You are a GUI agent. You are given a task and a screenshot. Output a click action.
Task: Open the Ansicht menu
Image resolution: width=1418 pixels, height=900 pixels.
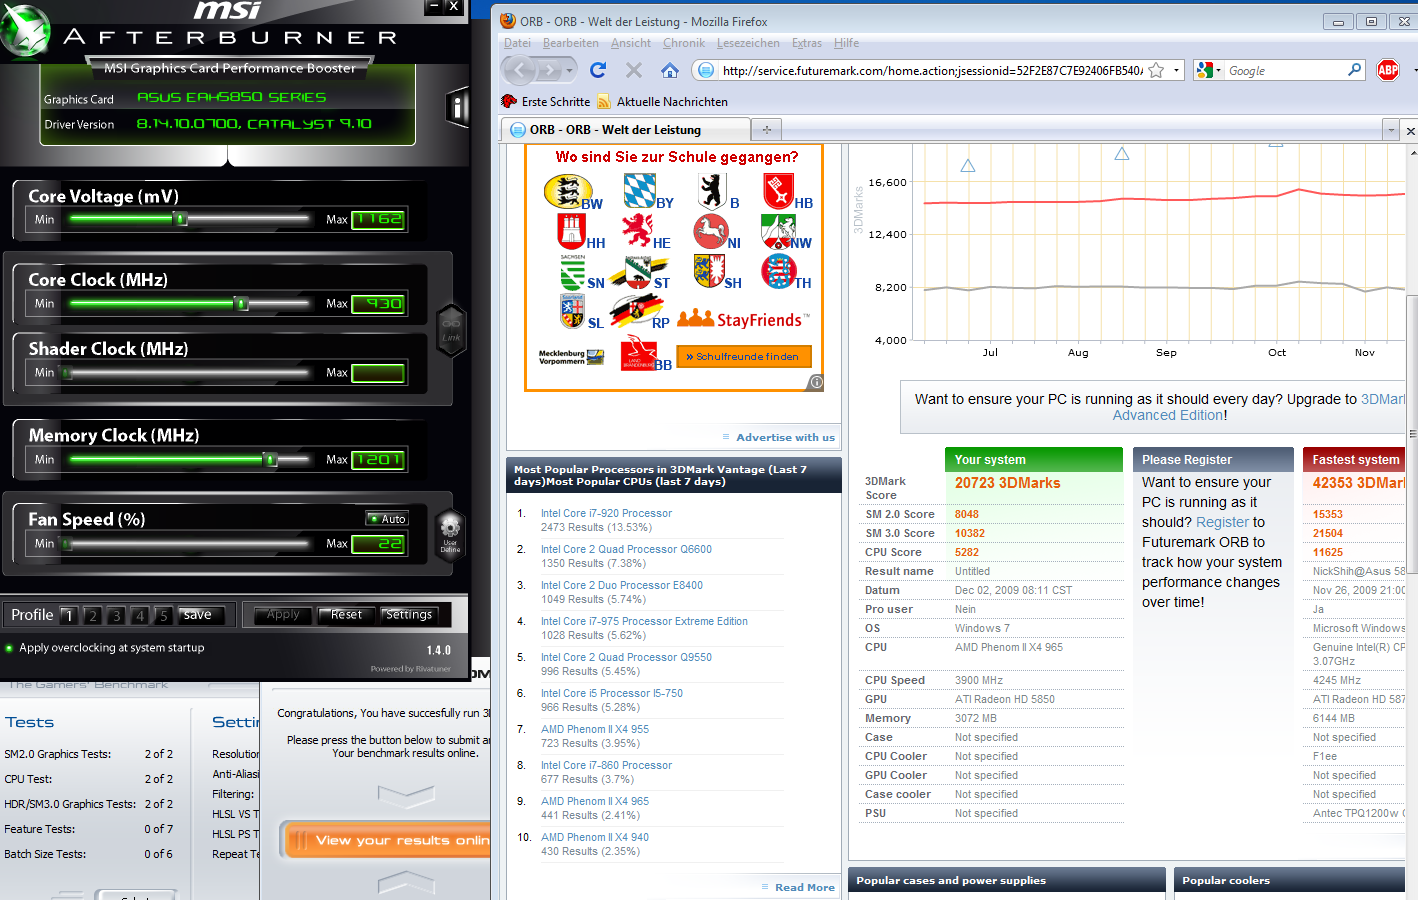(x=631, y=43)
